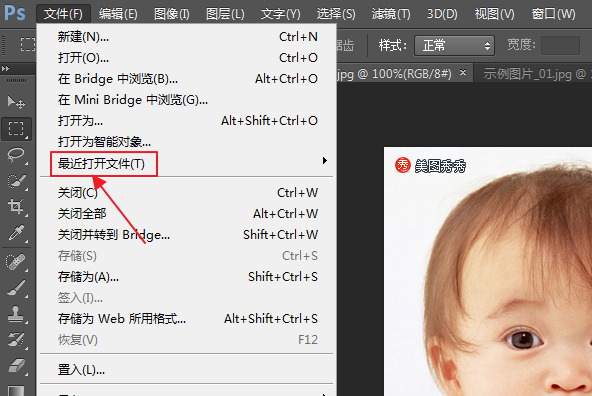The image size is (592, 396).
Task: Open the 文件(F) menu
Action: 63,14
